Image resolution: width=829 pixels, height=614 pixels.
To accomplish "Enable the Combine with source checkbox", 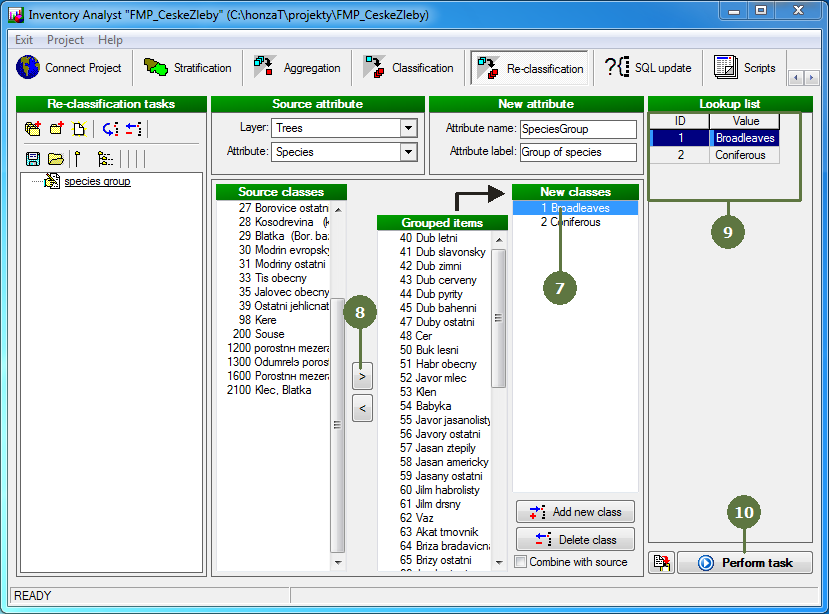I will [x=521, y=562].
